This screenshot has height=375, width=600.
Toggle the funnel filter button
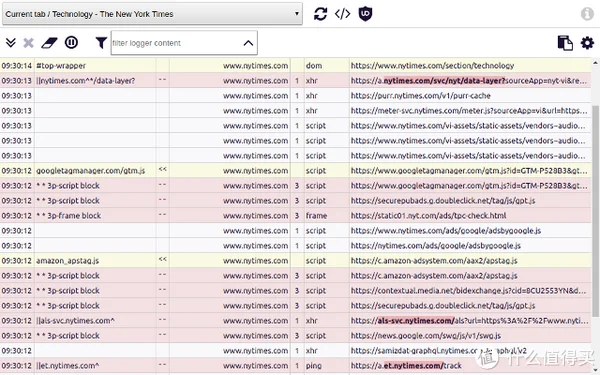[x=101, y=42]
